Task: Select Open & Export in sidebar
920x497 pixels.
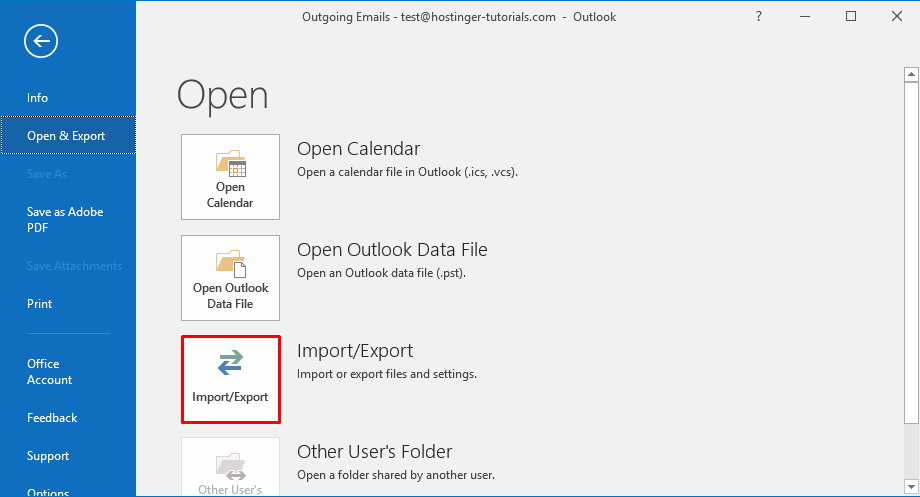Action: [68, 136]
